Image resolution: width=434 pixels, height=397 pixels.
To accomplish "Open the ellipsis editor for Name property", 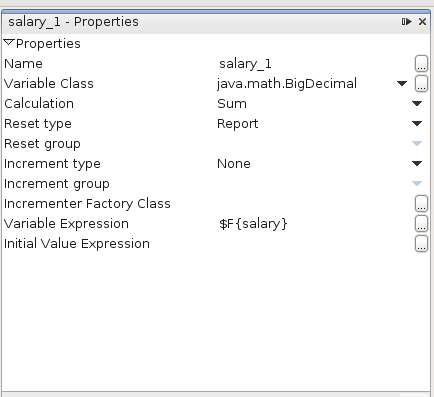I will (421, 64).
